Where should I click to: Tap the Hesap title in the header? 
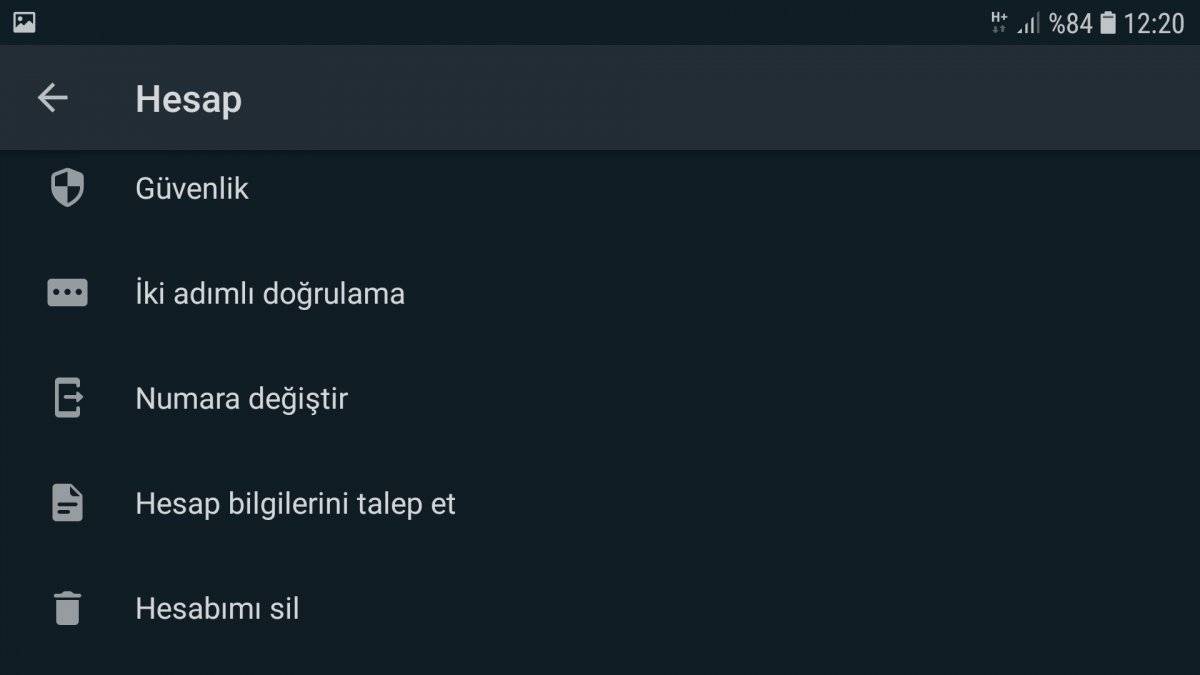tap(188, 98)
